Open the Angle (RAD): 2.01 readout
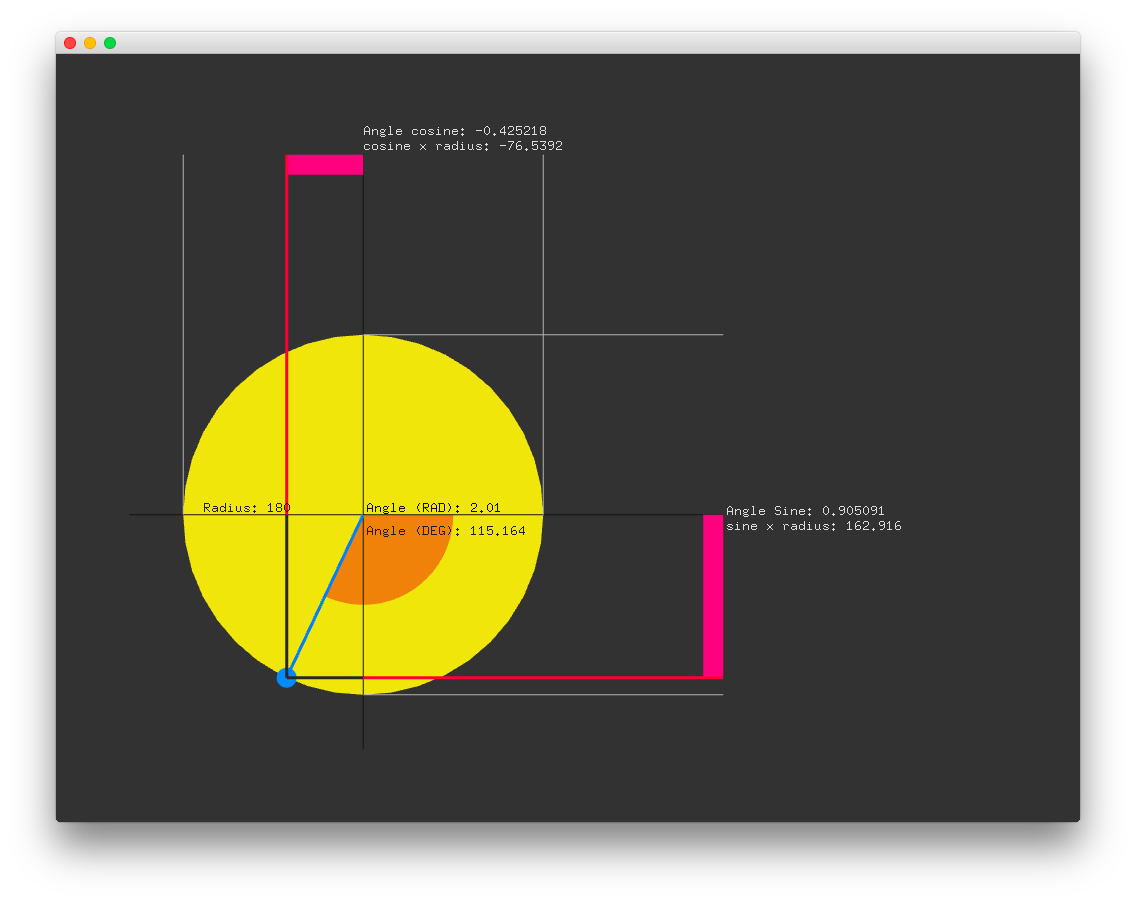The image size is (1136, 902). 432,507
